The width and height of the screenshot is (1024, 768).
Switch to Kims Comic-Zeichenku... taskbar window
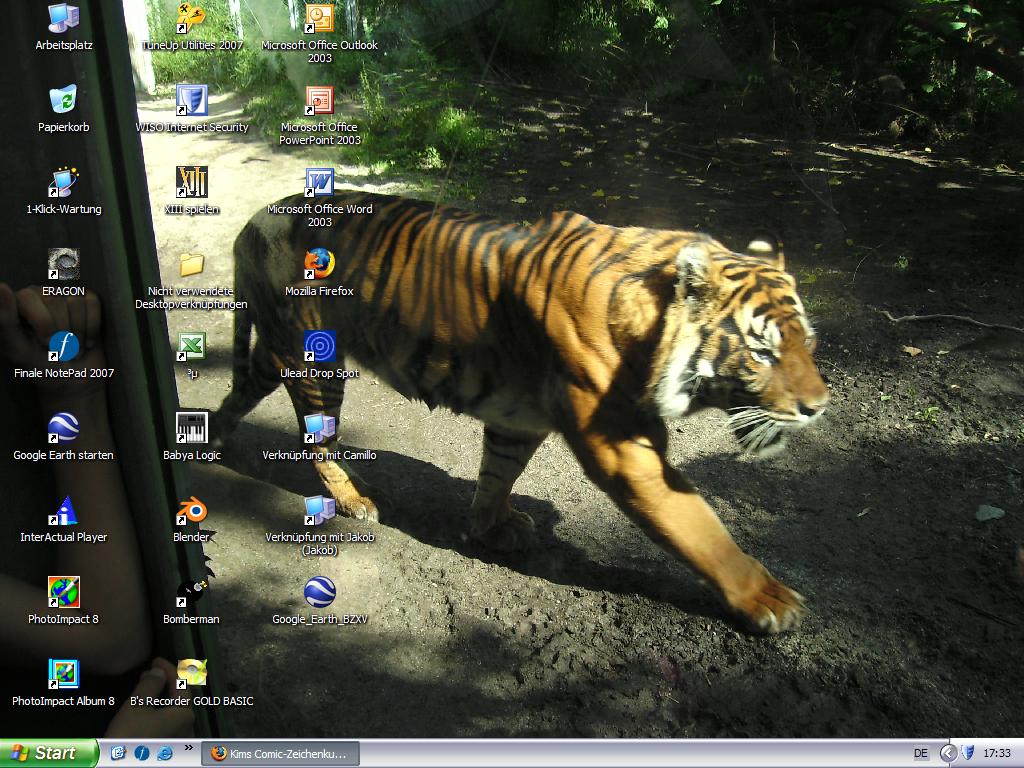279,753
